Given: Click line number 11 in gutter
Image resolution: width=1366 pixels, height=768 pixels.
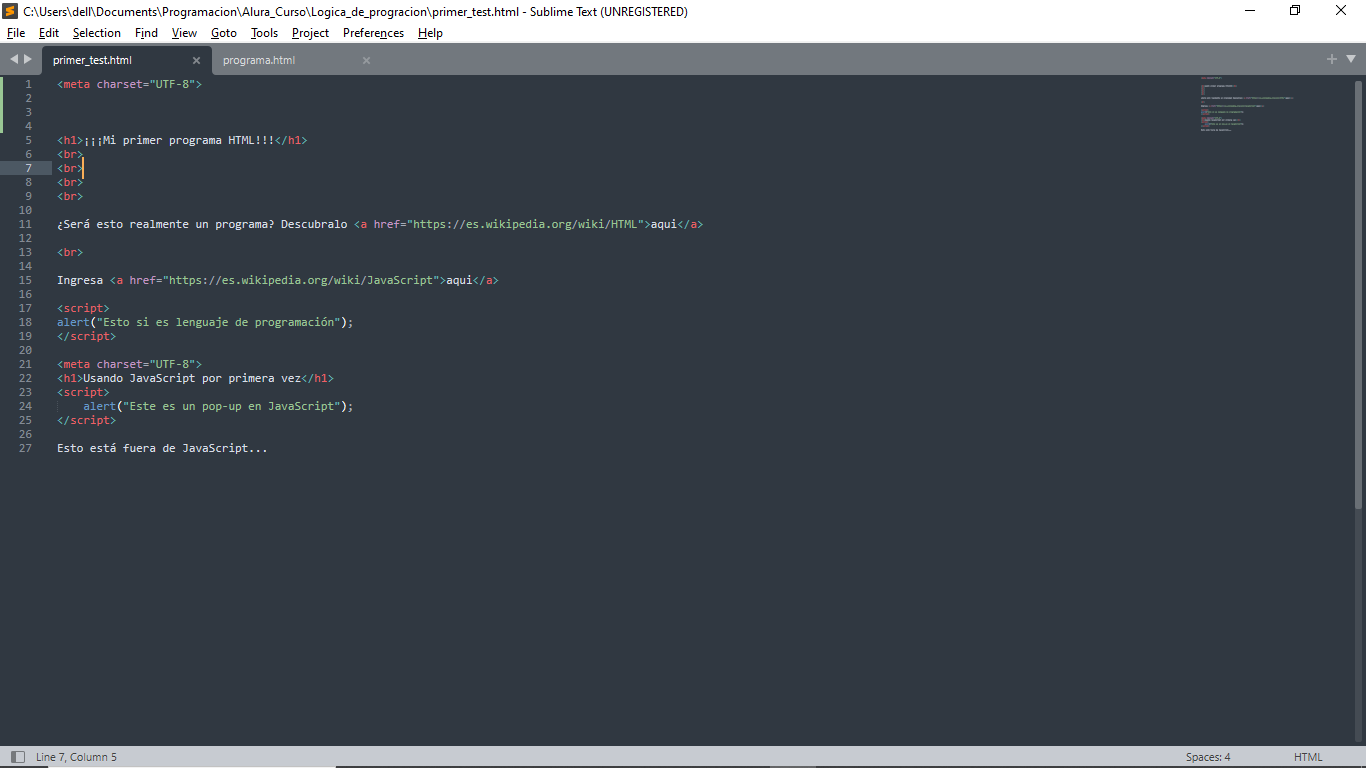Looking at the screenshot, I should 26,224.
